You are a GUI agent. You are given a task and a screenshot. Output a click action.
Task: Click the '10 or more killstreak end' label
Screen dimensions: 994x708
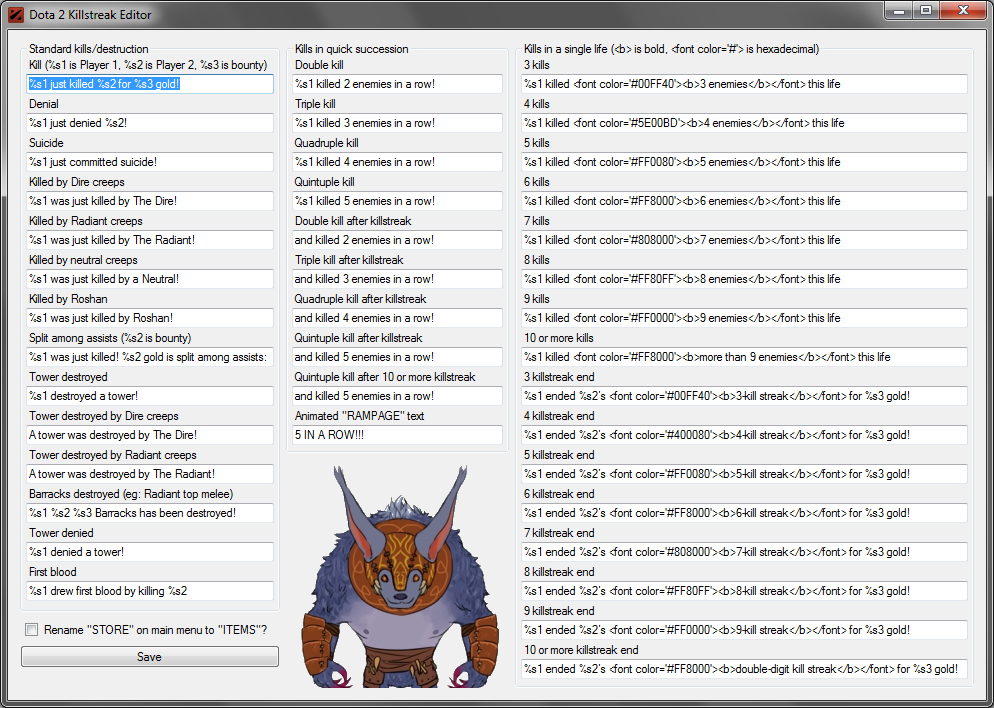click(581, 650)
